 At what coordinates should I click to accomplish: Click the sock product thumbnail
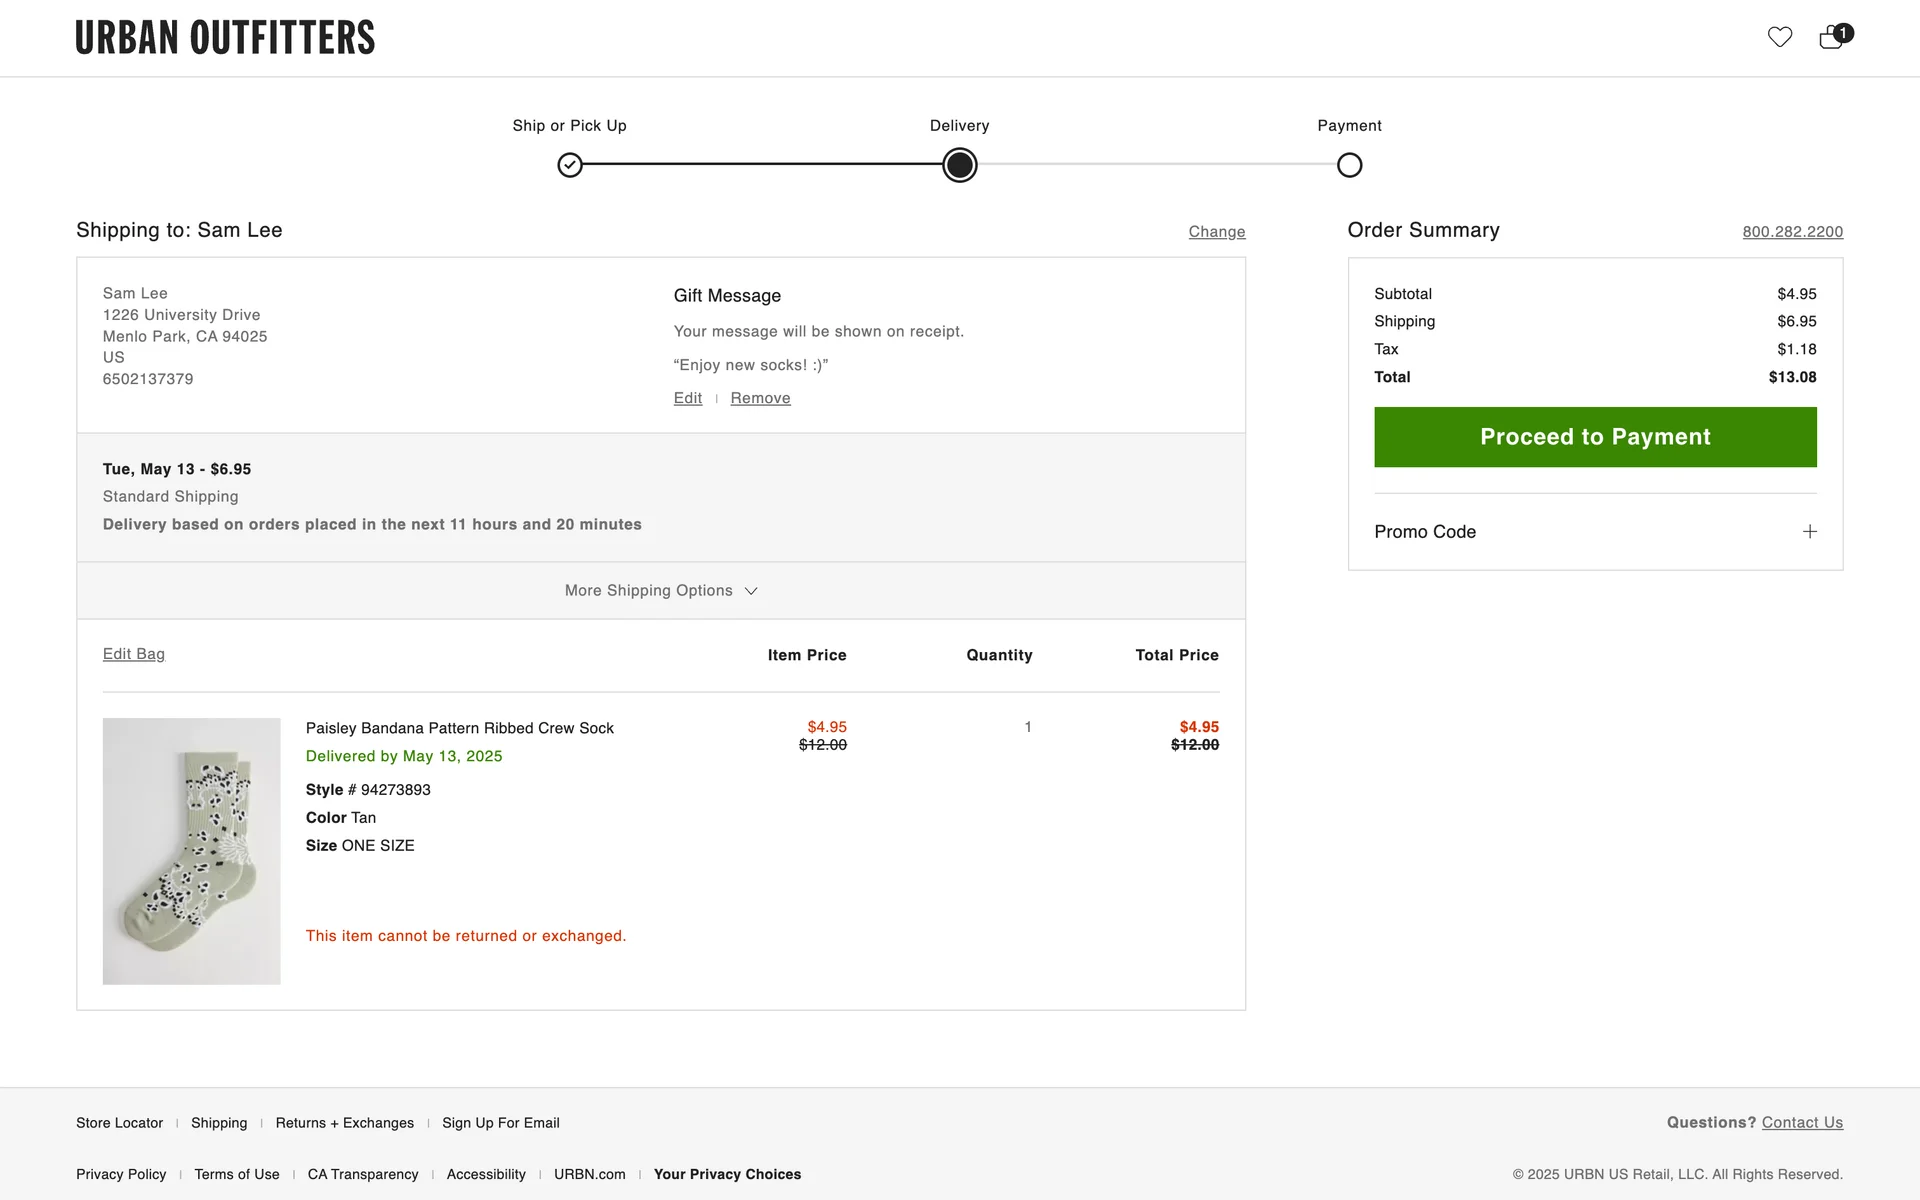coord(191,851)
